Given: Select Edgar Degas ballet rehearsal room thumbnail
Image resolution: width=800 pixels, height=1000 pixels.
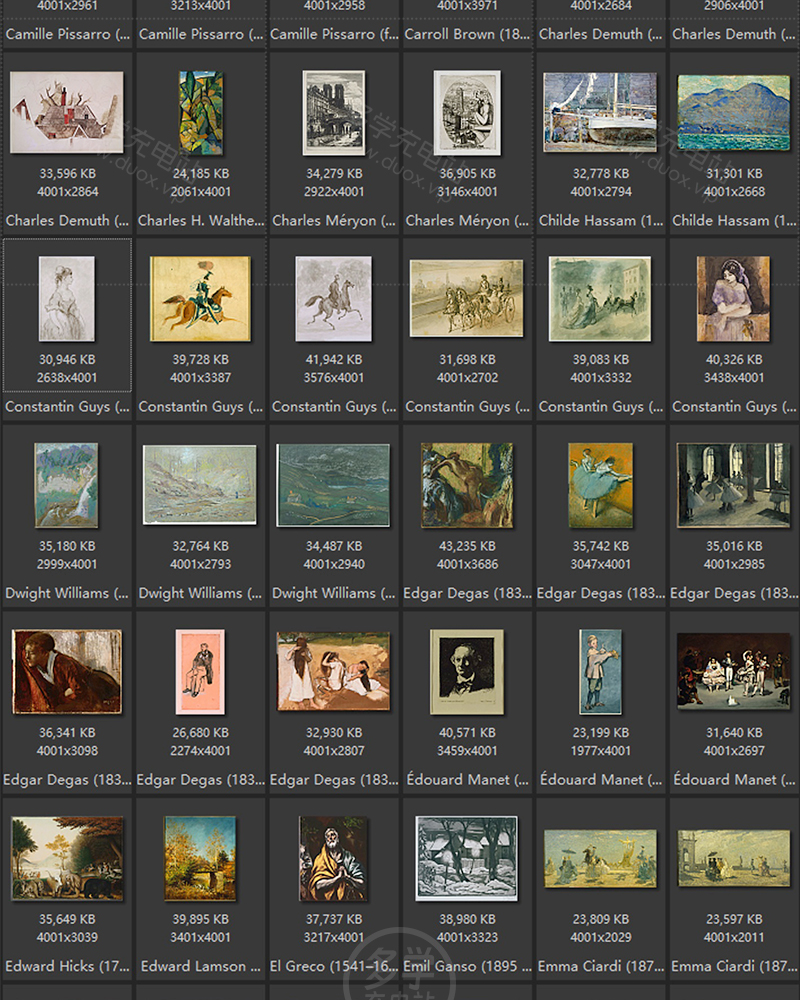Looking at the screenshot, I should (x=733, y=485).
